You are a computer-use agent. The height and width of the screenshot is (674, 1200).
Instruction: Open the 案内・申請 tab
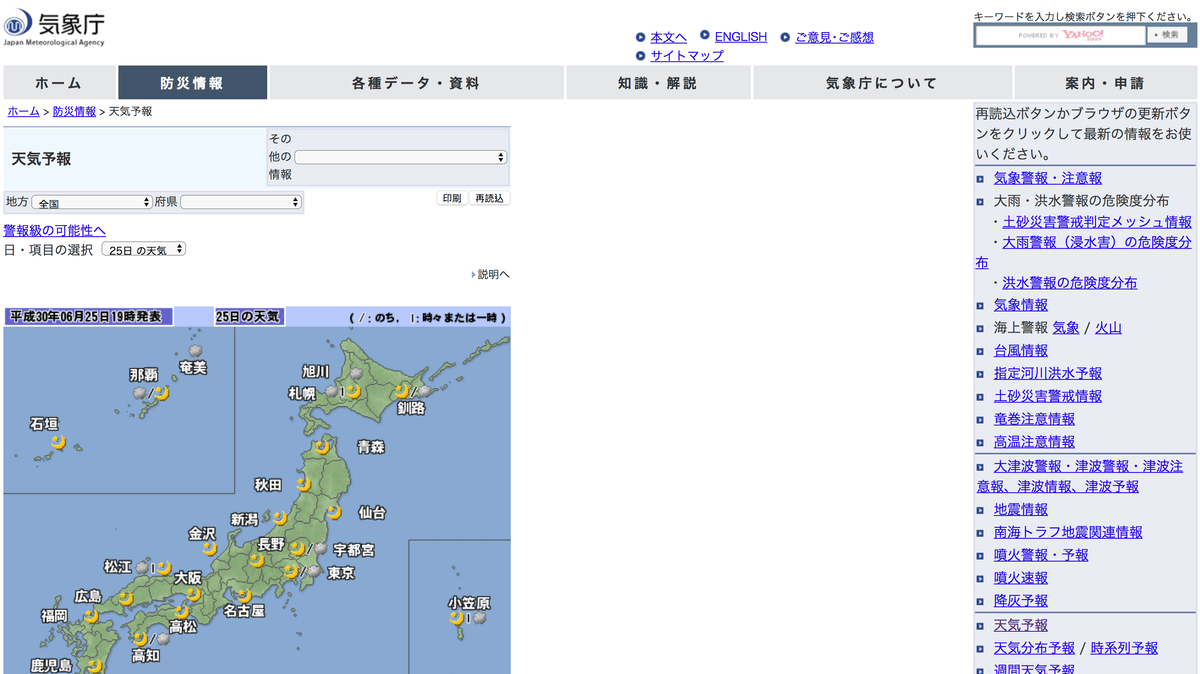tap(1106, 82)
